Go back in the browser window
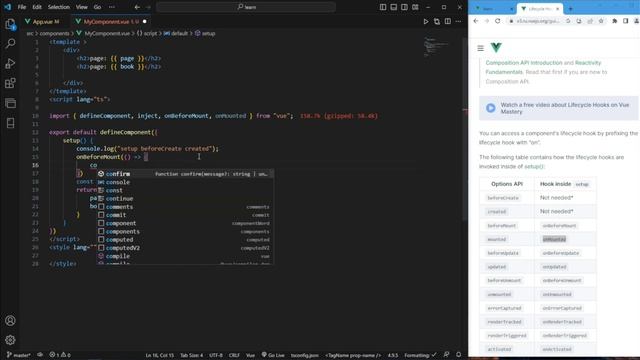Screen dimensions: 640x360 coord(476,21)
